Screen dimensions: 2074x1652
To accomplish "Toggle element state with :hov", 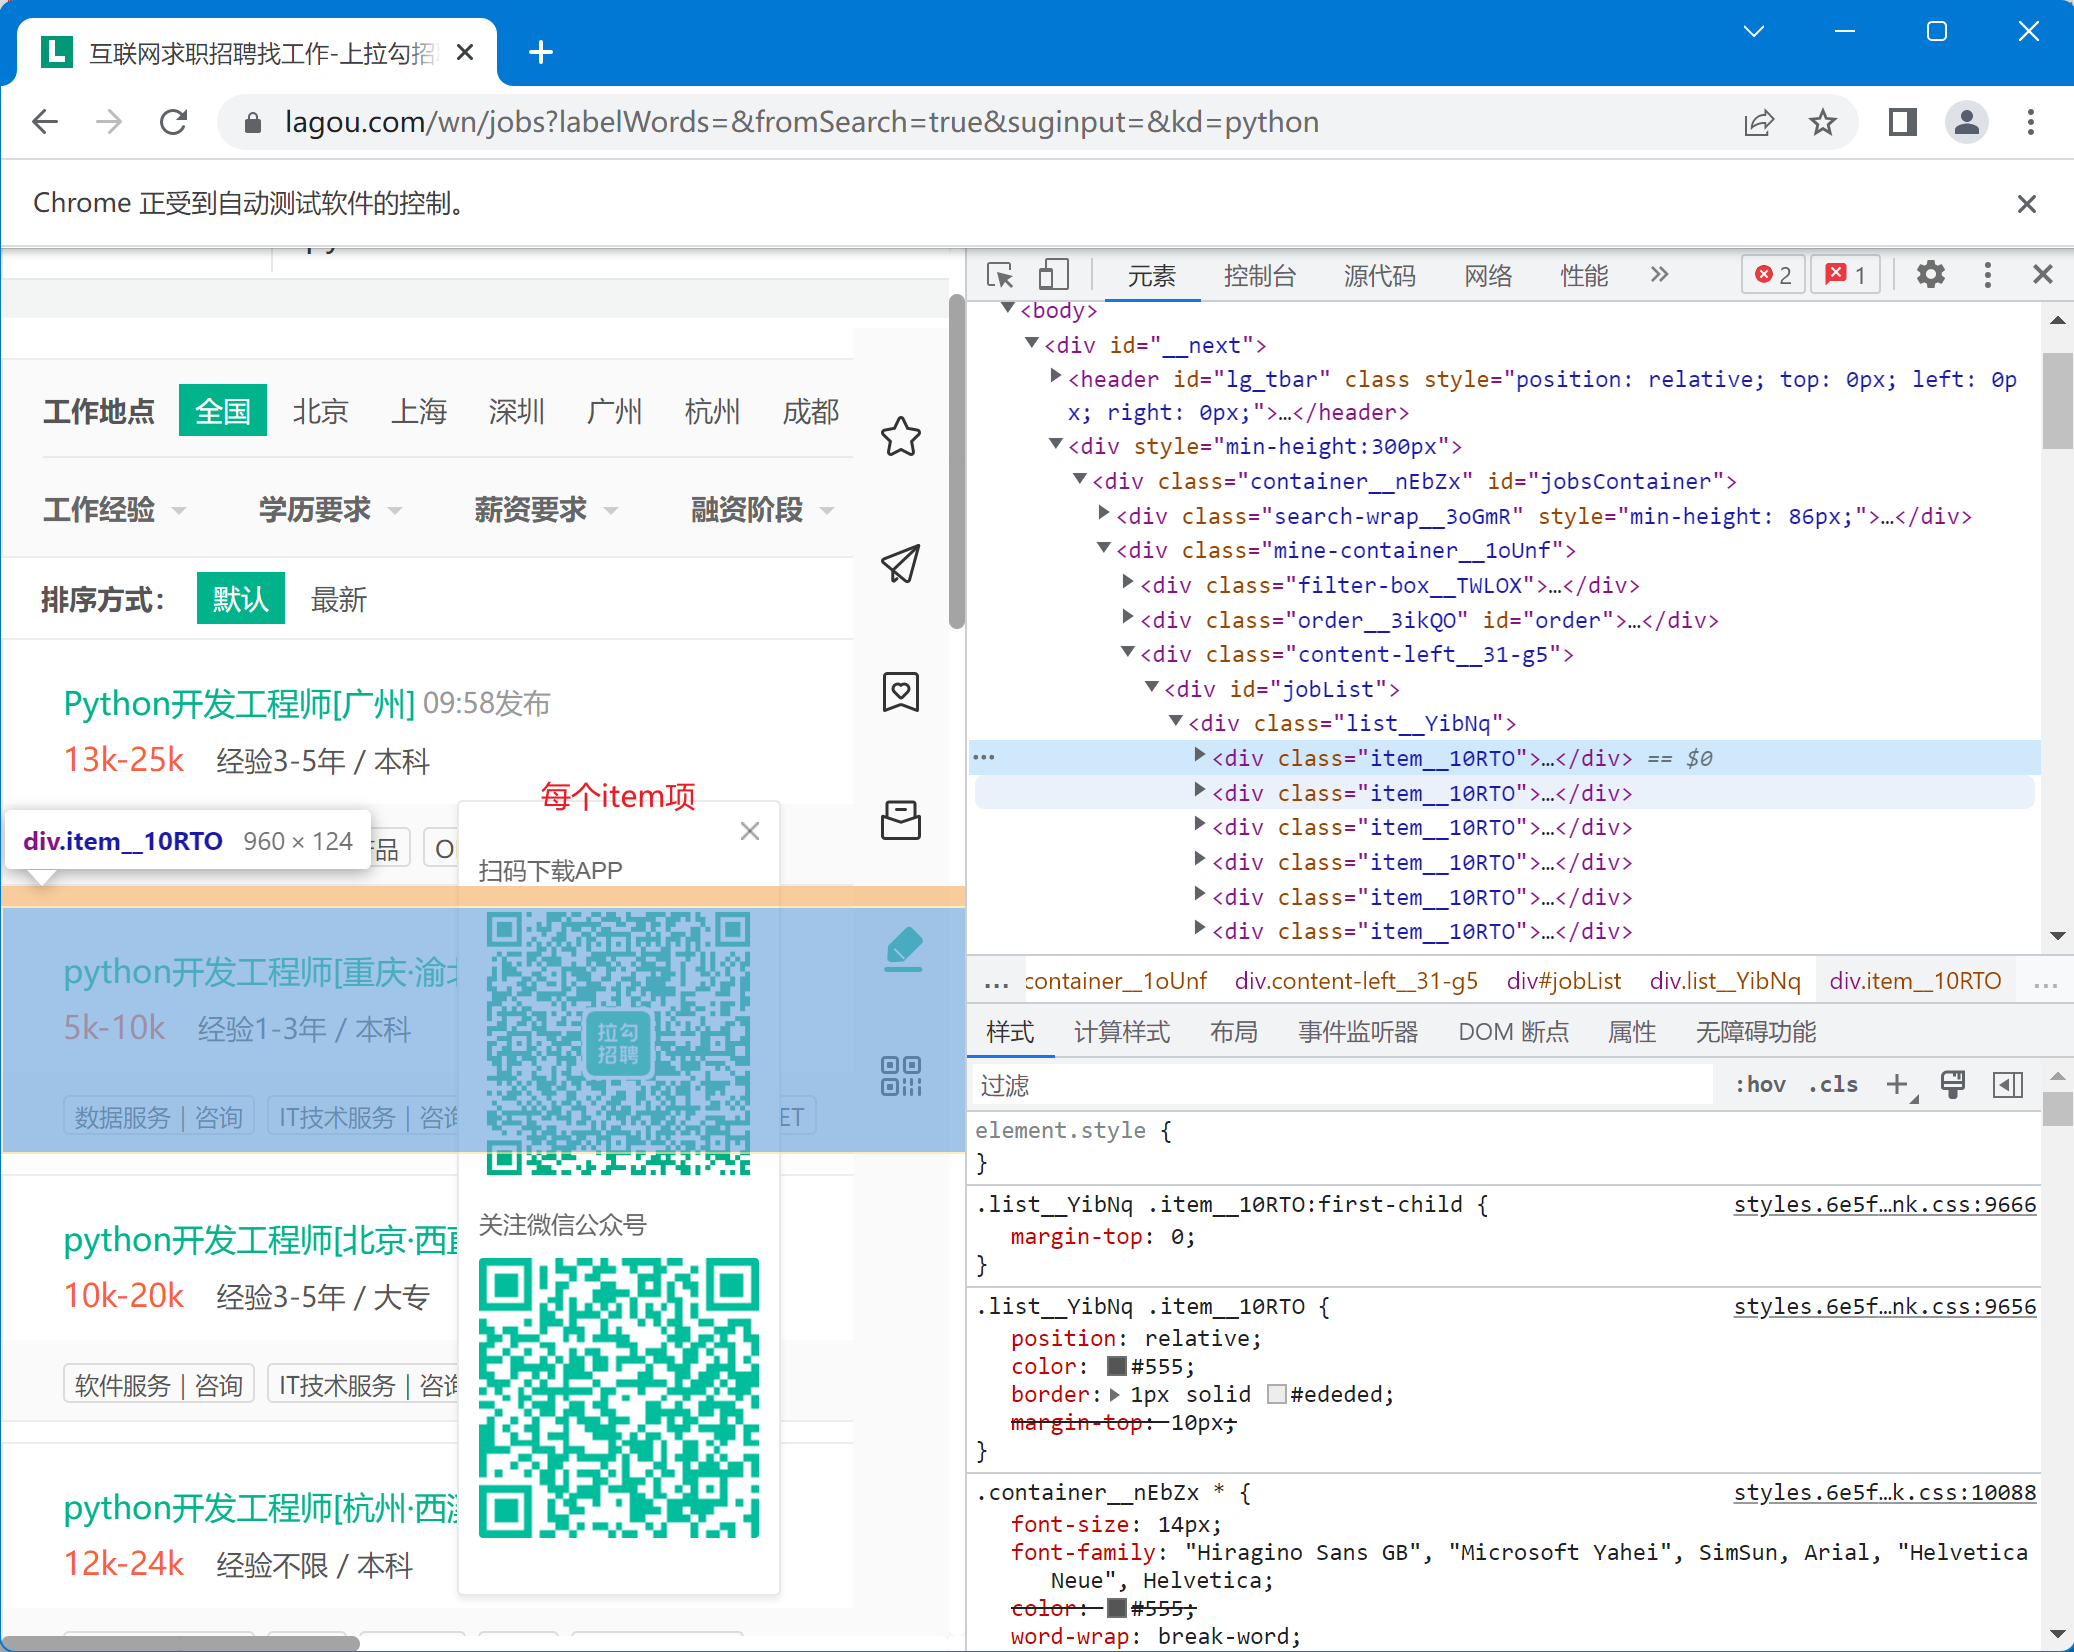I will tap(1760, 1084).
